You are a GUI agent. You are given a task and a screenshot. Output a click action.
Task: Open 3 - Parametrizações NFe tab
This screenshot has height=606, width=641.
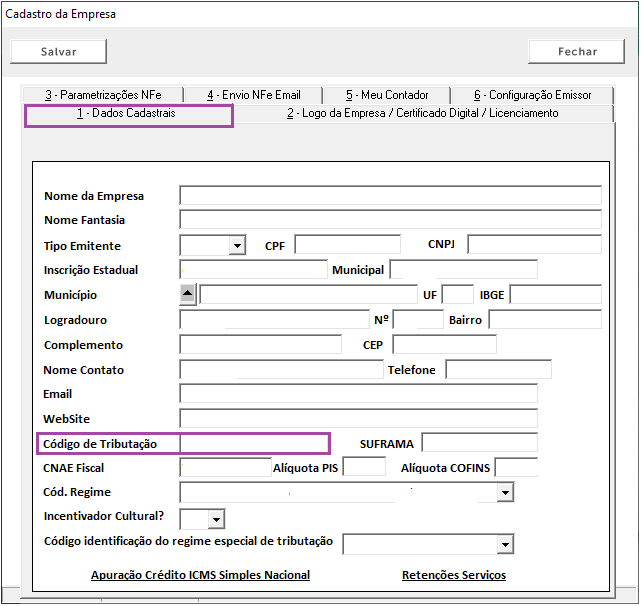pos(103,95)
